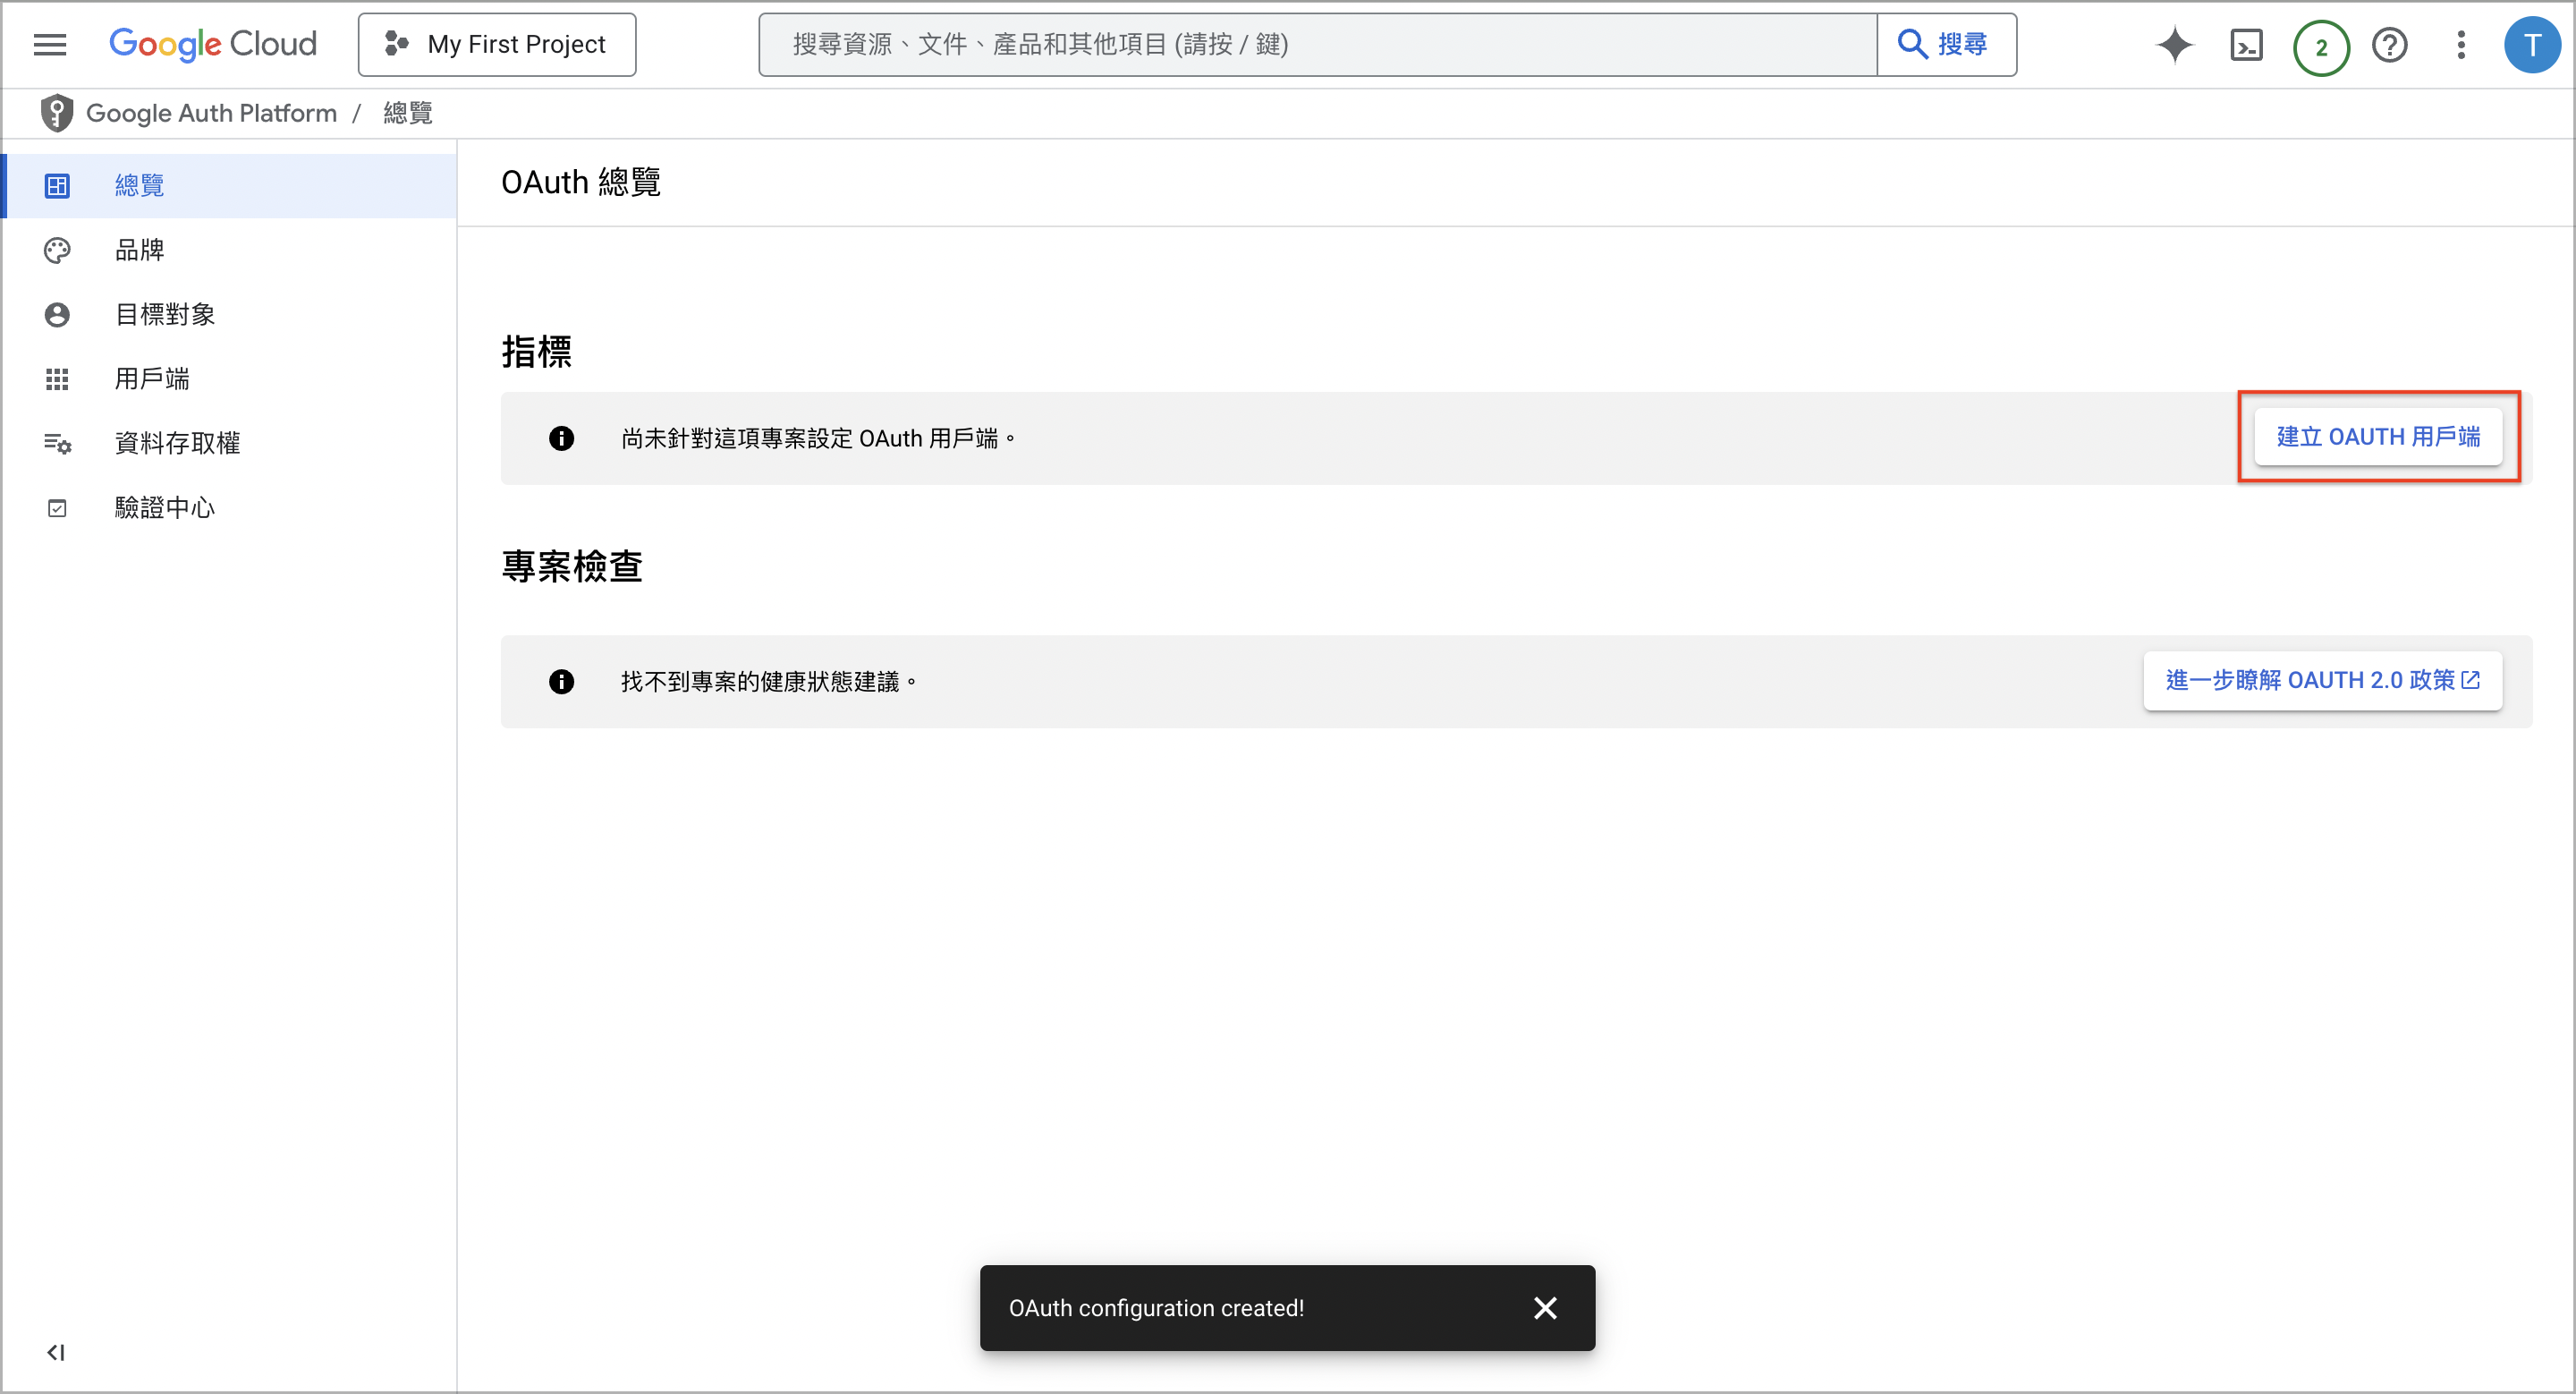The image size is (2576, 1394).
Task: Click the 搜尋 search button
Action: 1945,45
